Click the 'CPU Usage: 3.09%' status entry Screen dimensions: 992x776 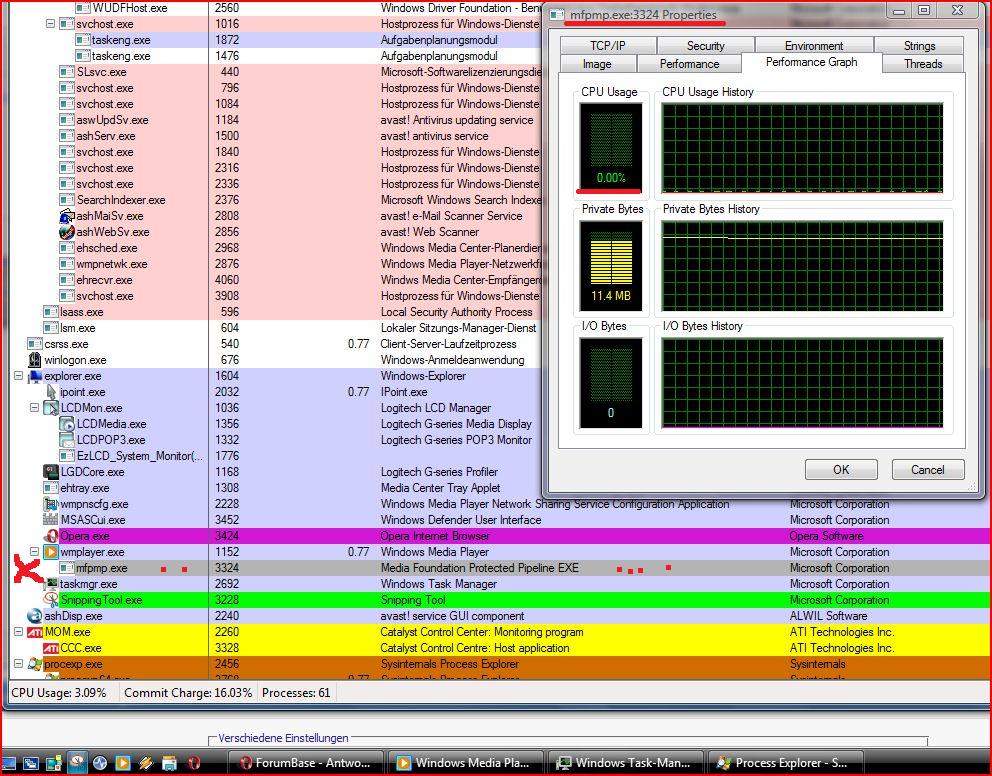[x=59, y=693]
